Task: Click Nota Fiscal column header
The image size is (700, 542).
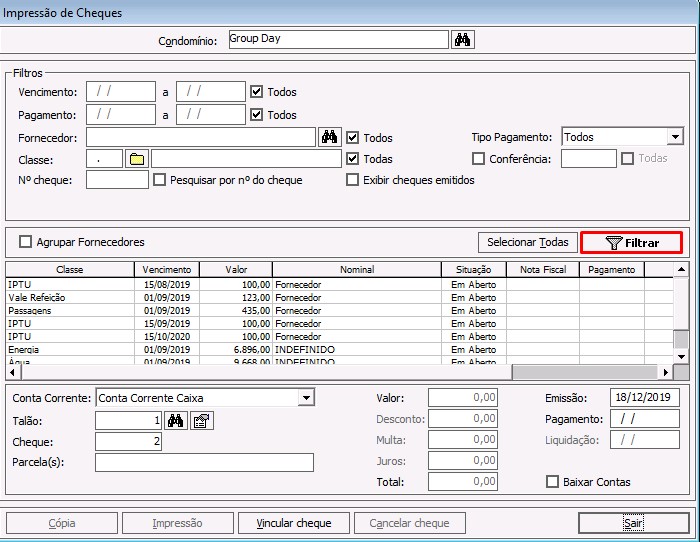Action: click(543, 270)
